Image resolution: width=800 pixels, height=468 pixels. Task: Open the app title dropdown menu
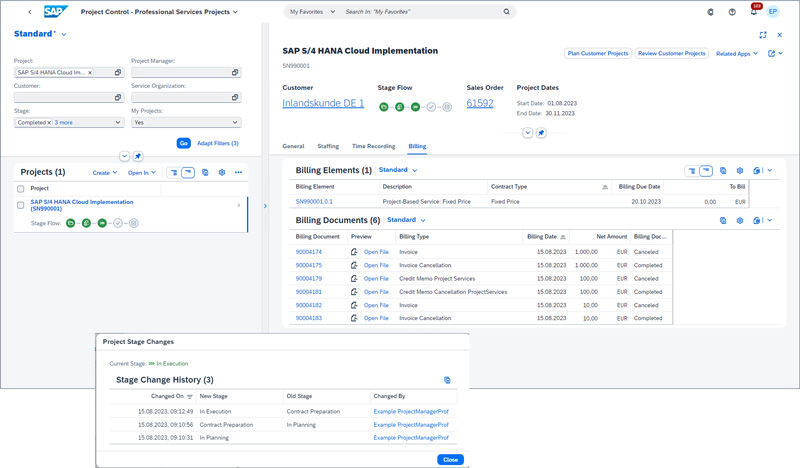tap(235, 12)
